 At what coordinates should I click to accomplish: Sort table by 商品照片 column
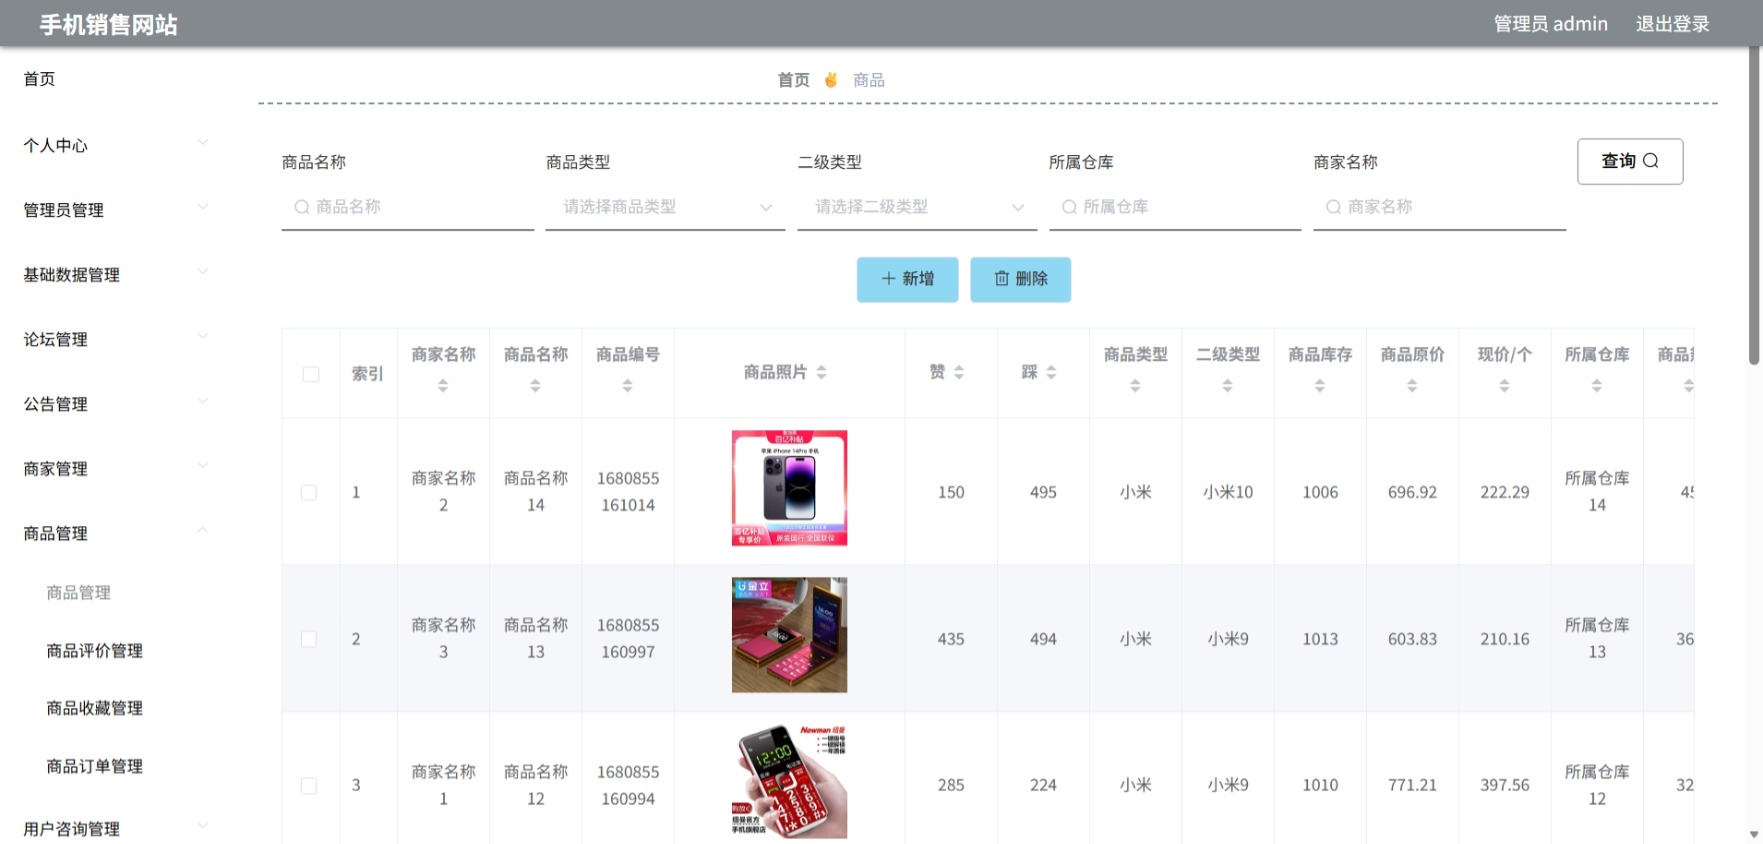(821, 372)
